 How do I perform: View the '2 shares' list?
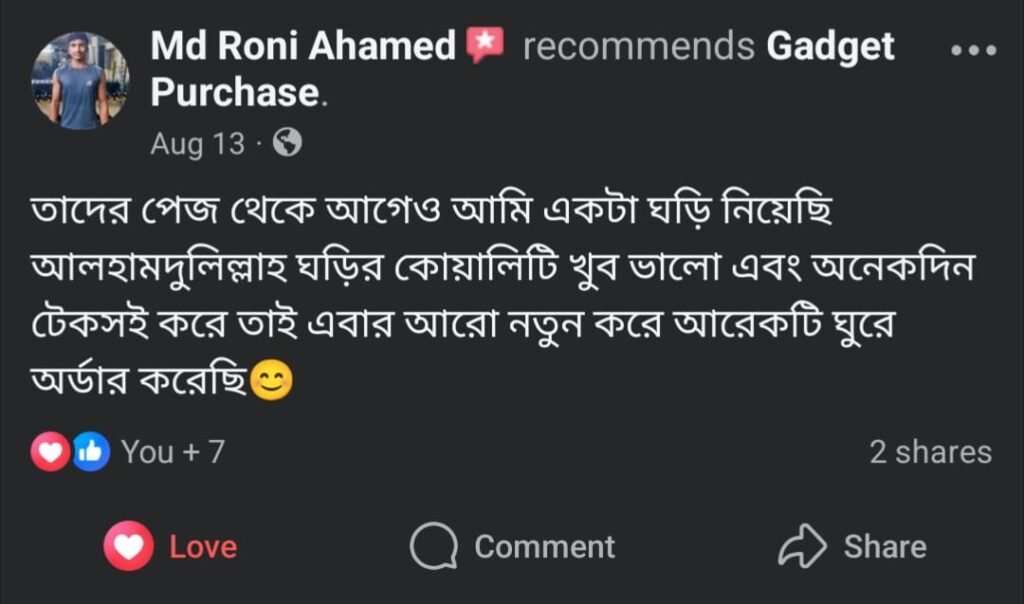(x=930, y=452)
